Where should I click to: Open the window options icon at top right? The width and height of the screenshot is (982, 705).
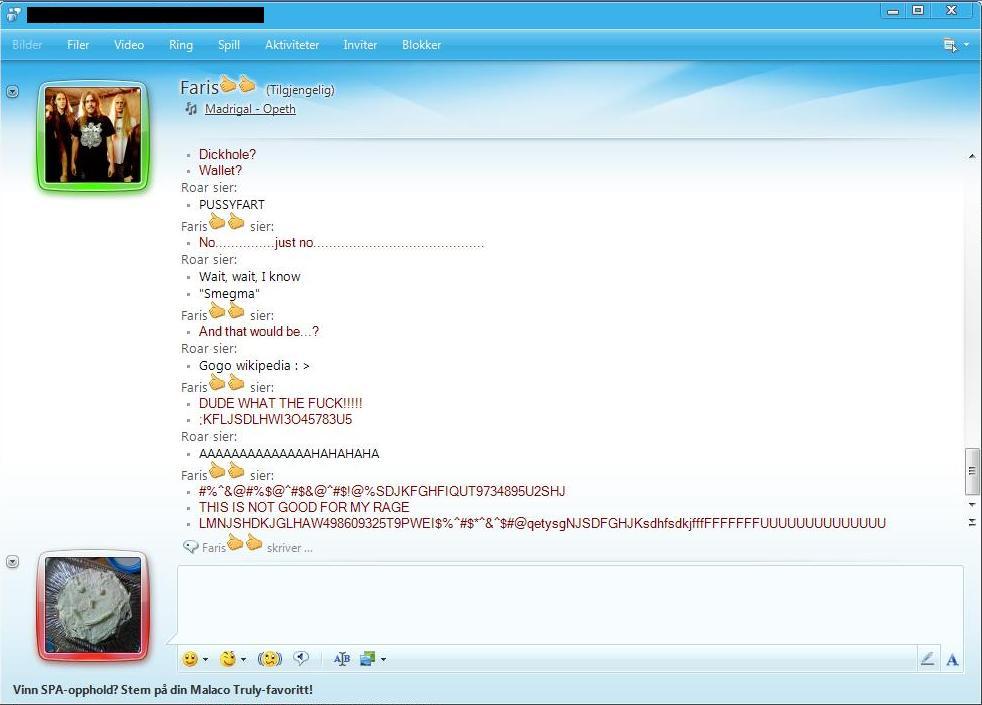[x=950, y=45]
